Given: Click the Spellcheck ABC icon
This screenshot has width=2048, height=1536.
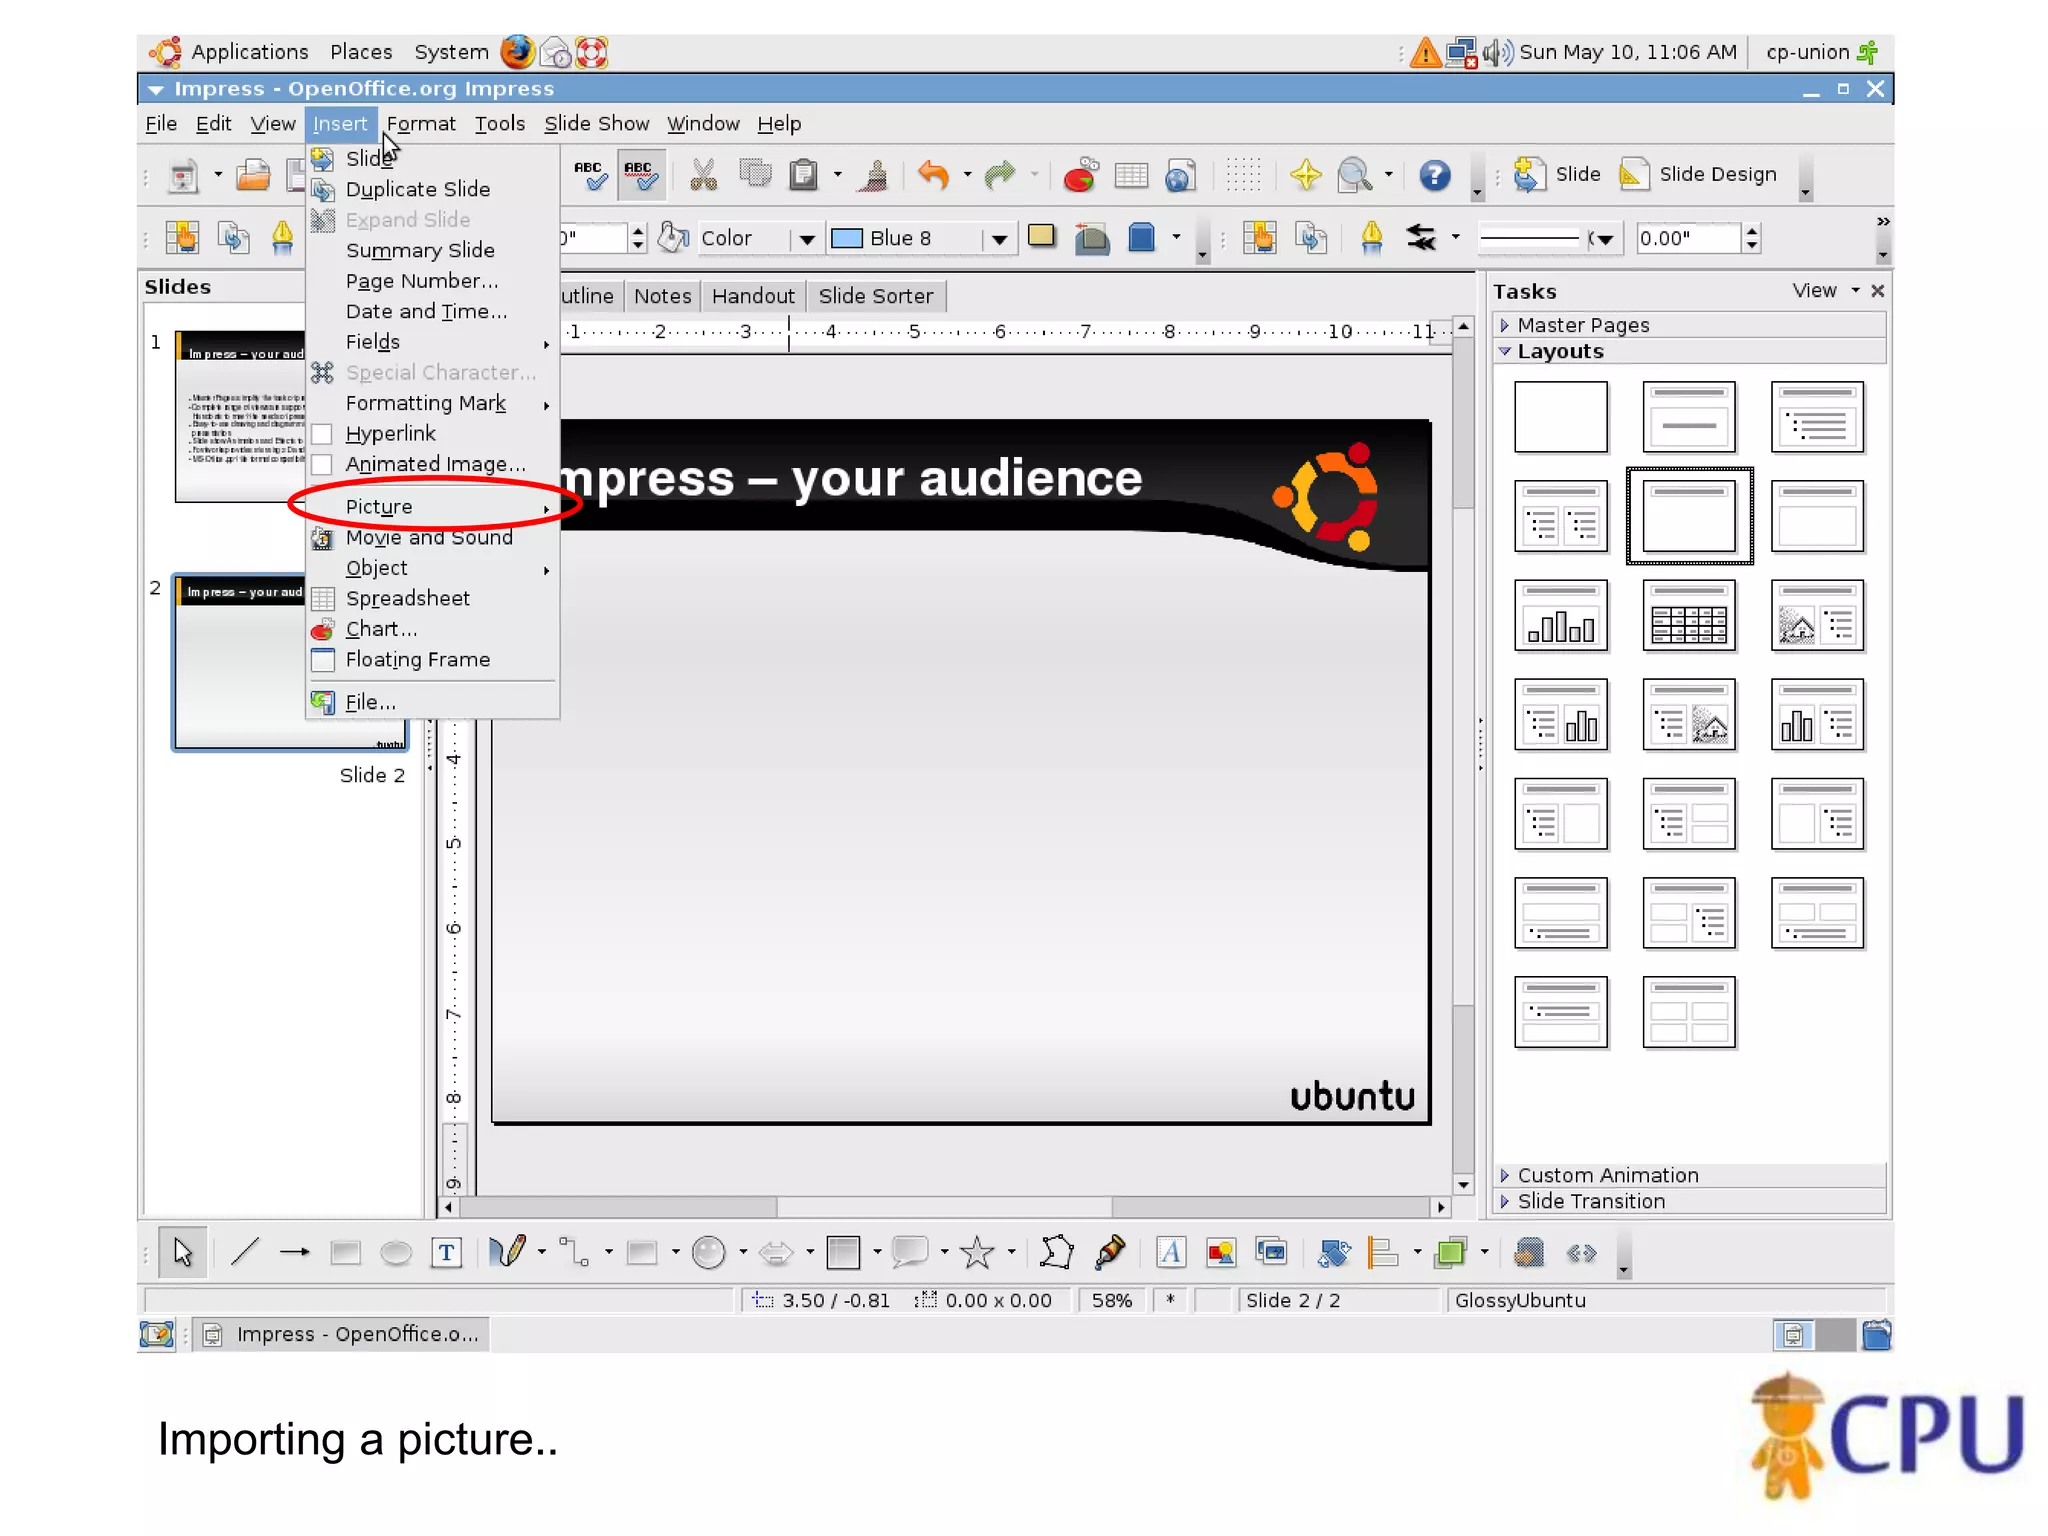Looking at the screenshot, I should [x=590, y=175].
